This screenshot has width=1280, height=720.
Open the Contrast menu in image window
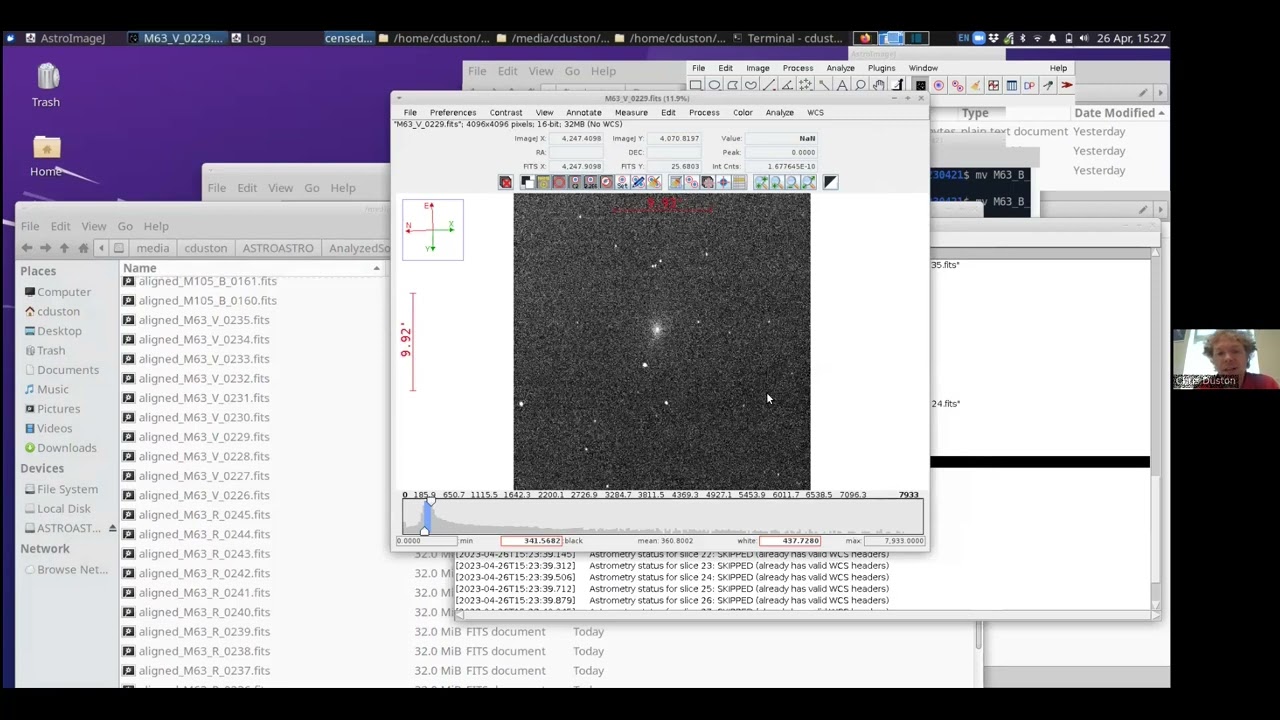tap(506, 113)
